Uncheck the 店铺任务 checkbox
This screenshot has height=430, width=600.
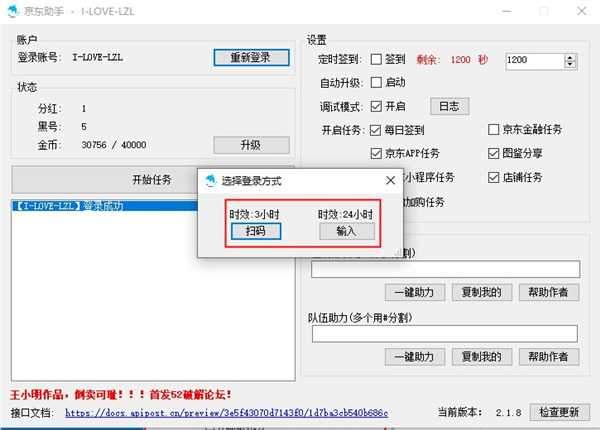[x=494, y=178]
